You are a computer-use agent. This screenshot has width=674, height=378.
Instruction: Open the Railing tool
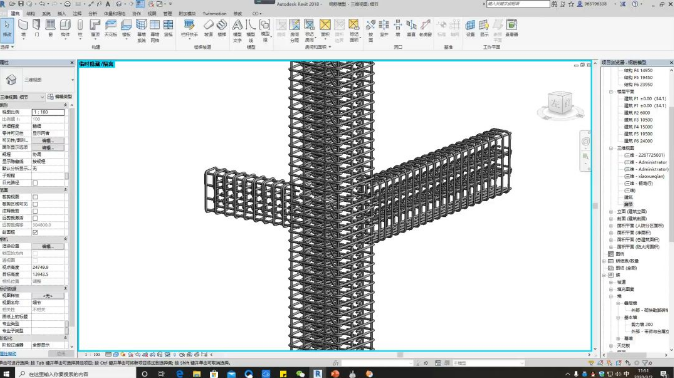(x=189, y=29)
